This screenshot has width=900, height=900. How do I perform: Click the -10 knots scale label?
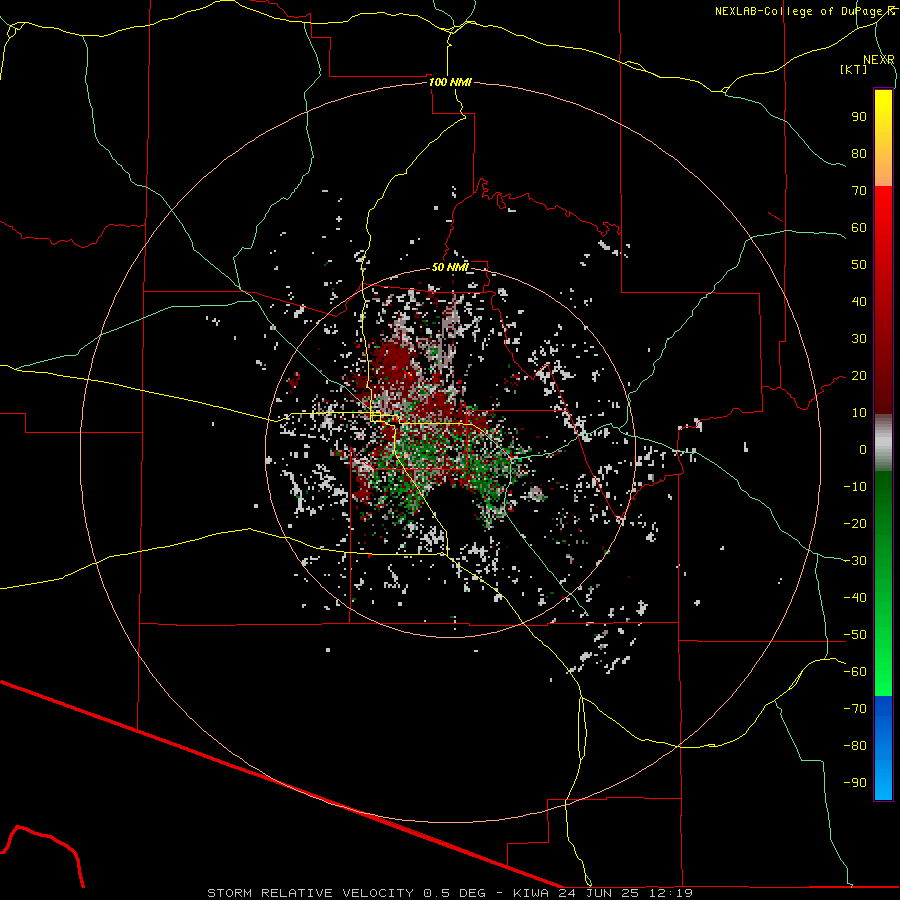[855, 487]
